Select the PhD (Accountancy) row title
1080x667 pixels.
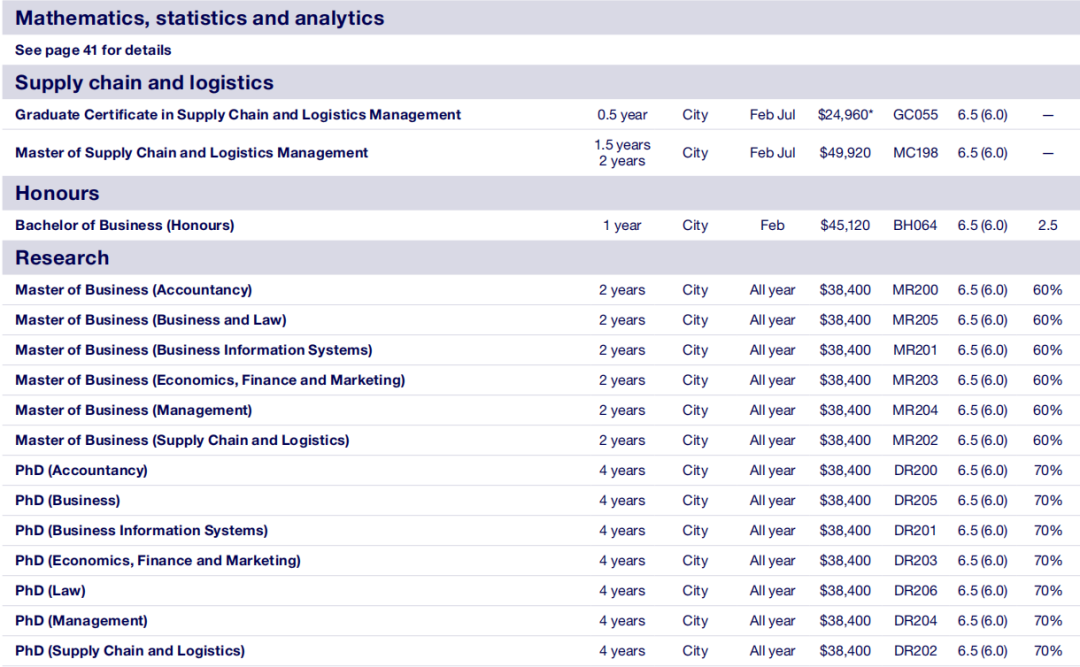(x=81, y=471)
